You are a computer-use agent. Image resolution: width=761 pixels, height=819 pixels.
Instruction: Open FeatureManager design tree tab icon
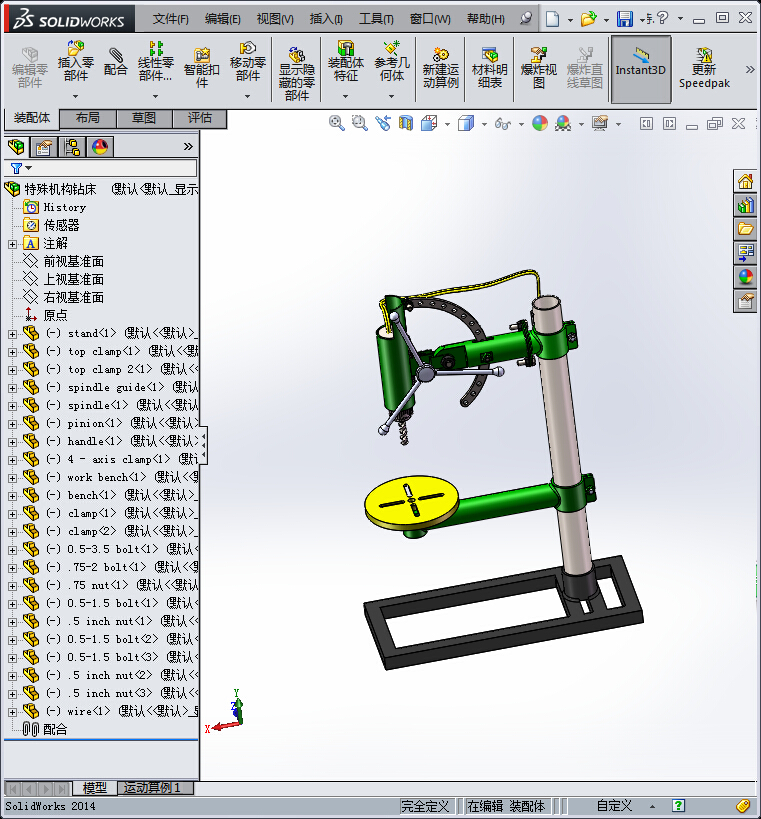[x=17, y=147]
